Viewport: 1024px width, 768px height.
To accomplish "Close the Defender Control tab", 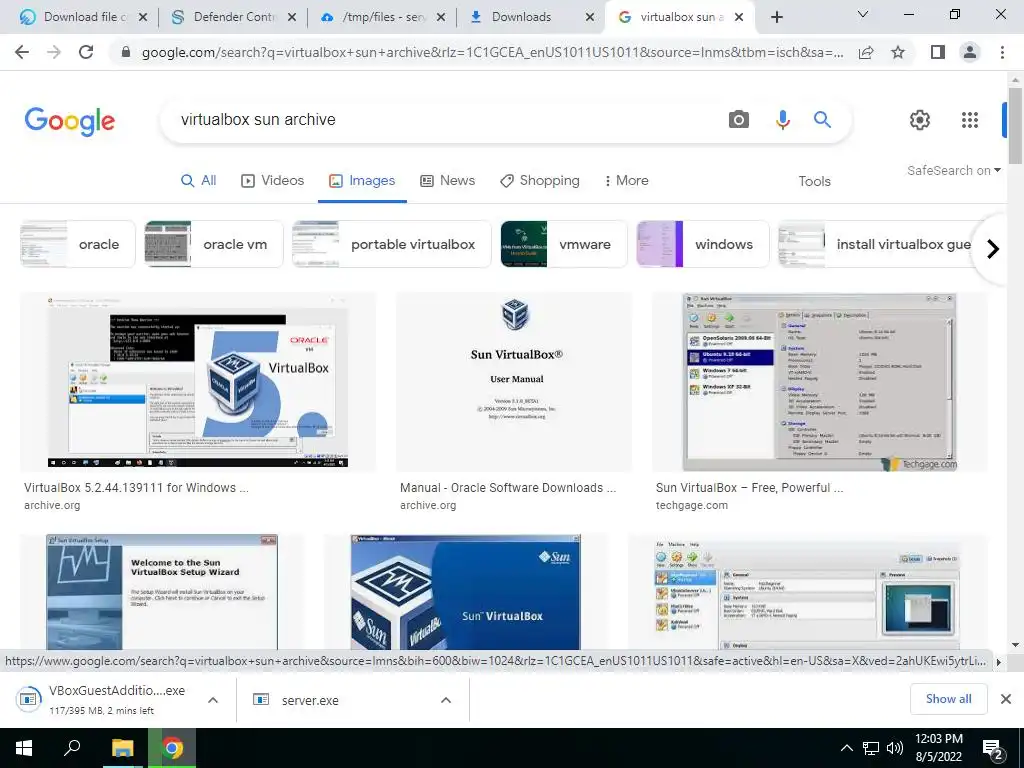I will [292, 18].
